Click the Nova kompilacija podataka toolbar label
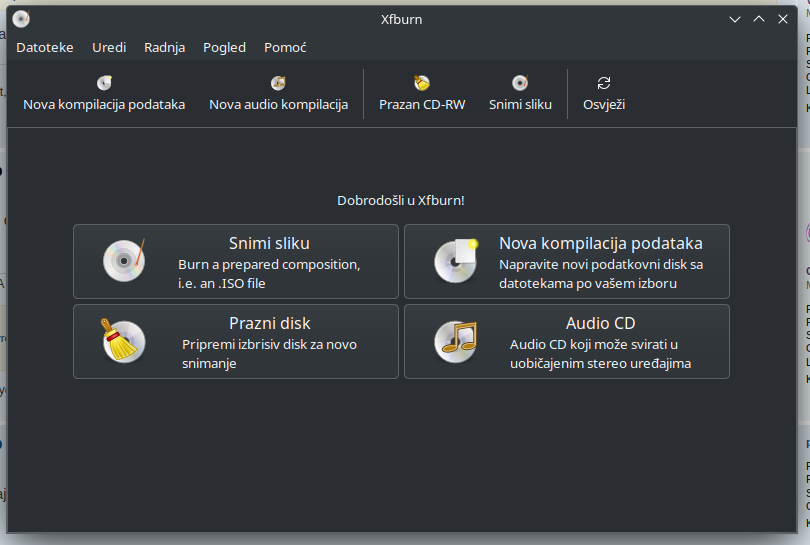The image size is (810, 545). coord(104,104)
